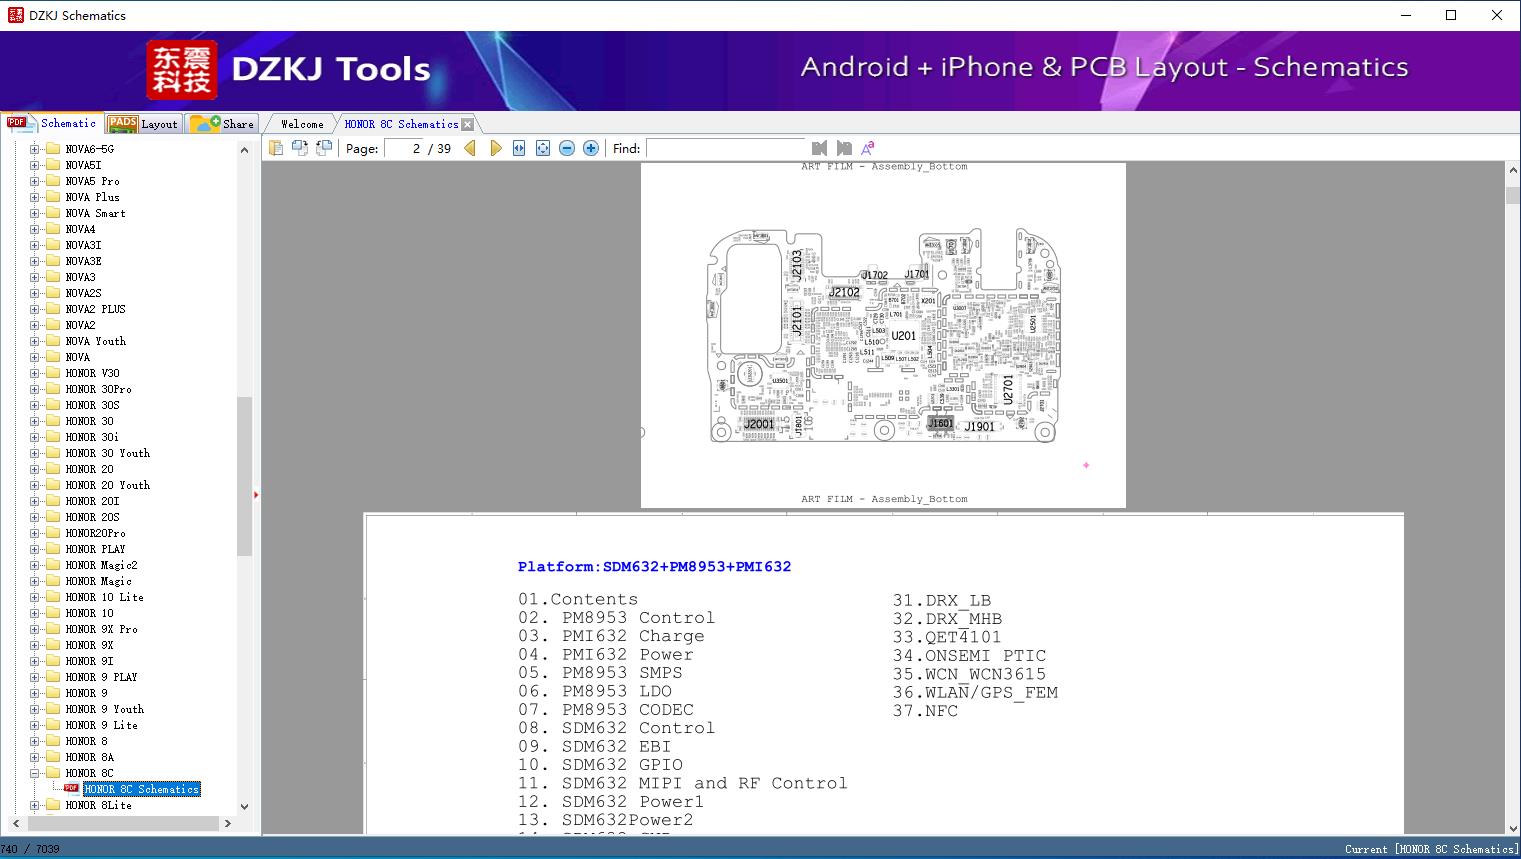Zoom in with plus icon

tap(591, 148)
